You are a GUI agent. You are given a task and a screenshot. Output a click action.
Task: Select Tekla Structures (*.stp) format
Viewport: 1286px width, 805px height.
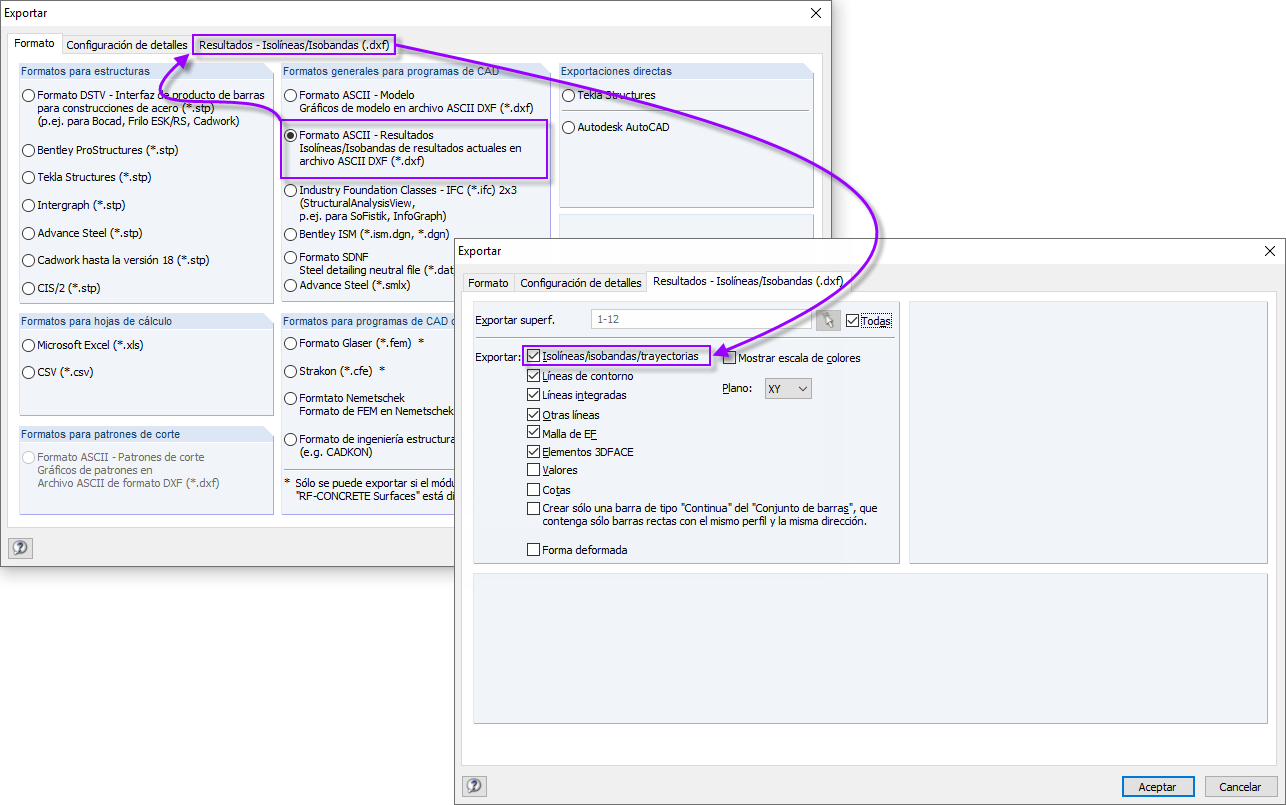(x=28, y=177)
